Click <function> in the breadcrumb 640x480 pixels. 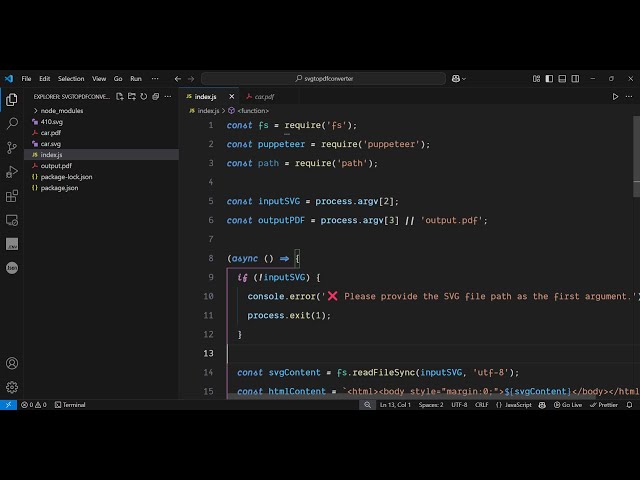coord(253,111)
